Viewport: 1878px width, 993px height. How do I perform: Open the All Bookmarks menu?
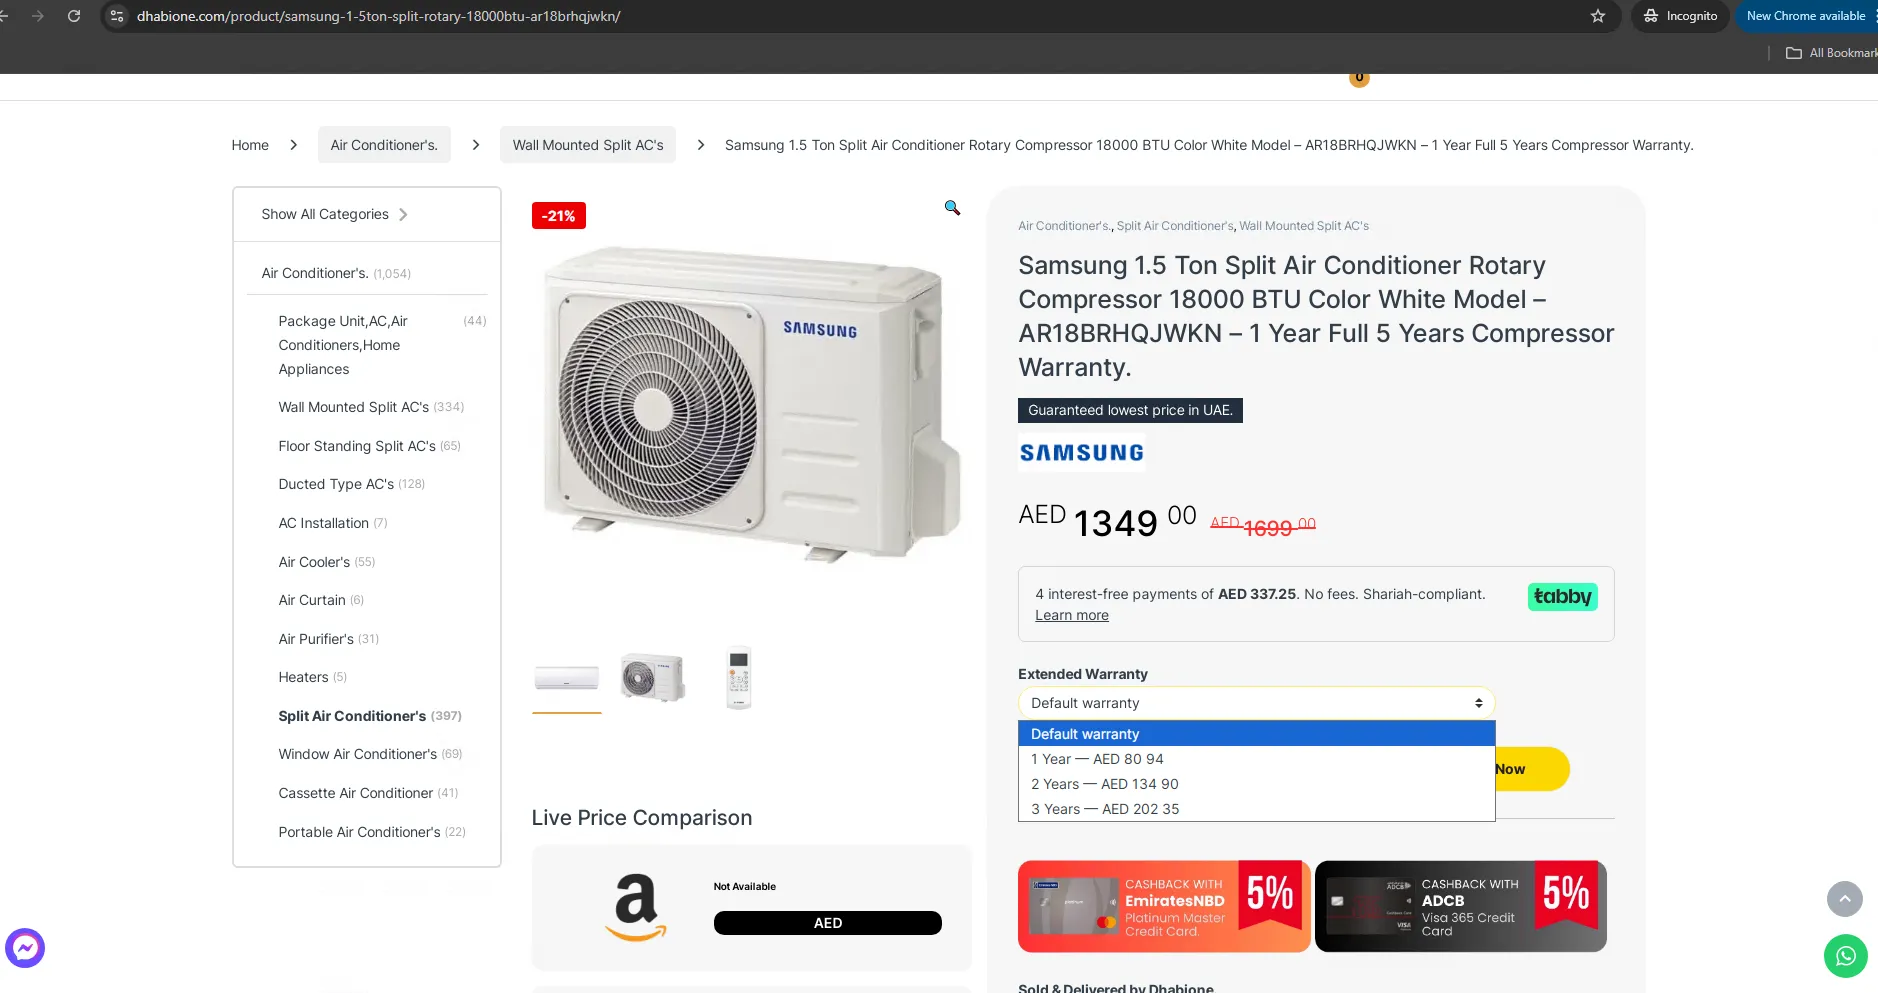click(1832, 52)
